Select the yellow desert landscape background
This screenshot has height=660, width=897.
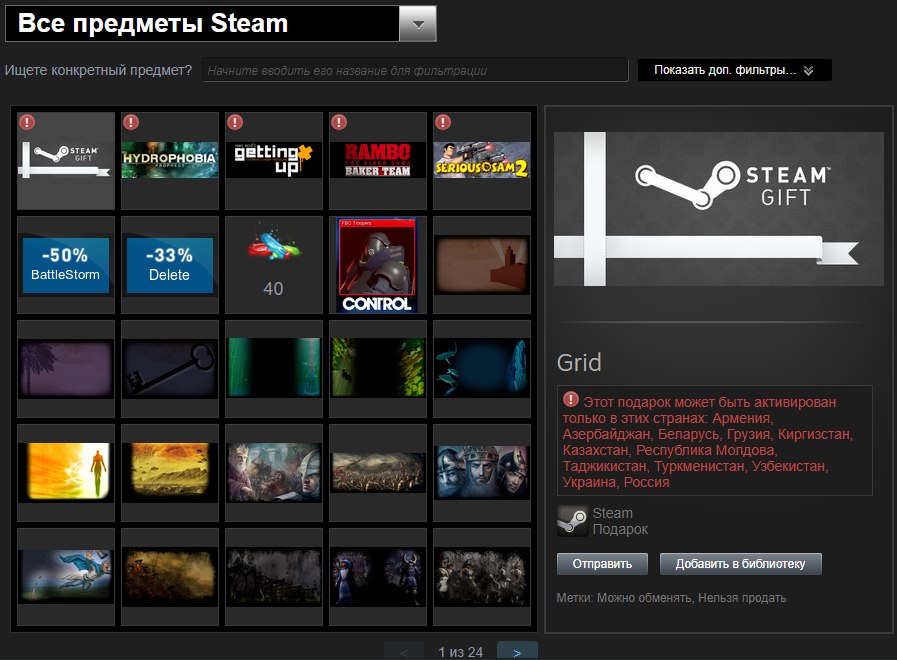pyautogui.click(x=170, y=473)
